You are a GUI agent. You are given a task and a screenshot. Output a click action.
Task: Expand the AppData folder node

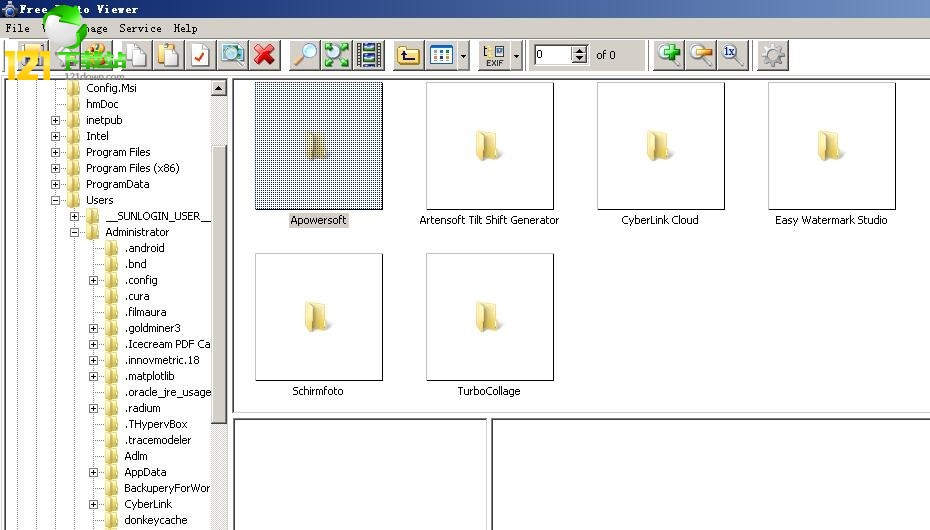(x=94, y=472)
